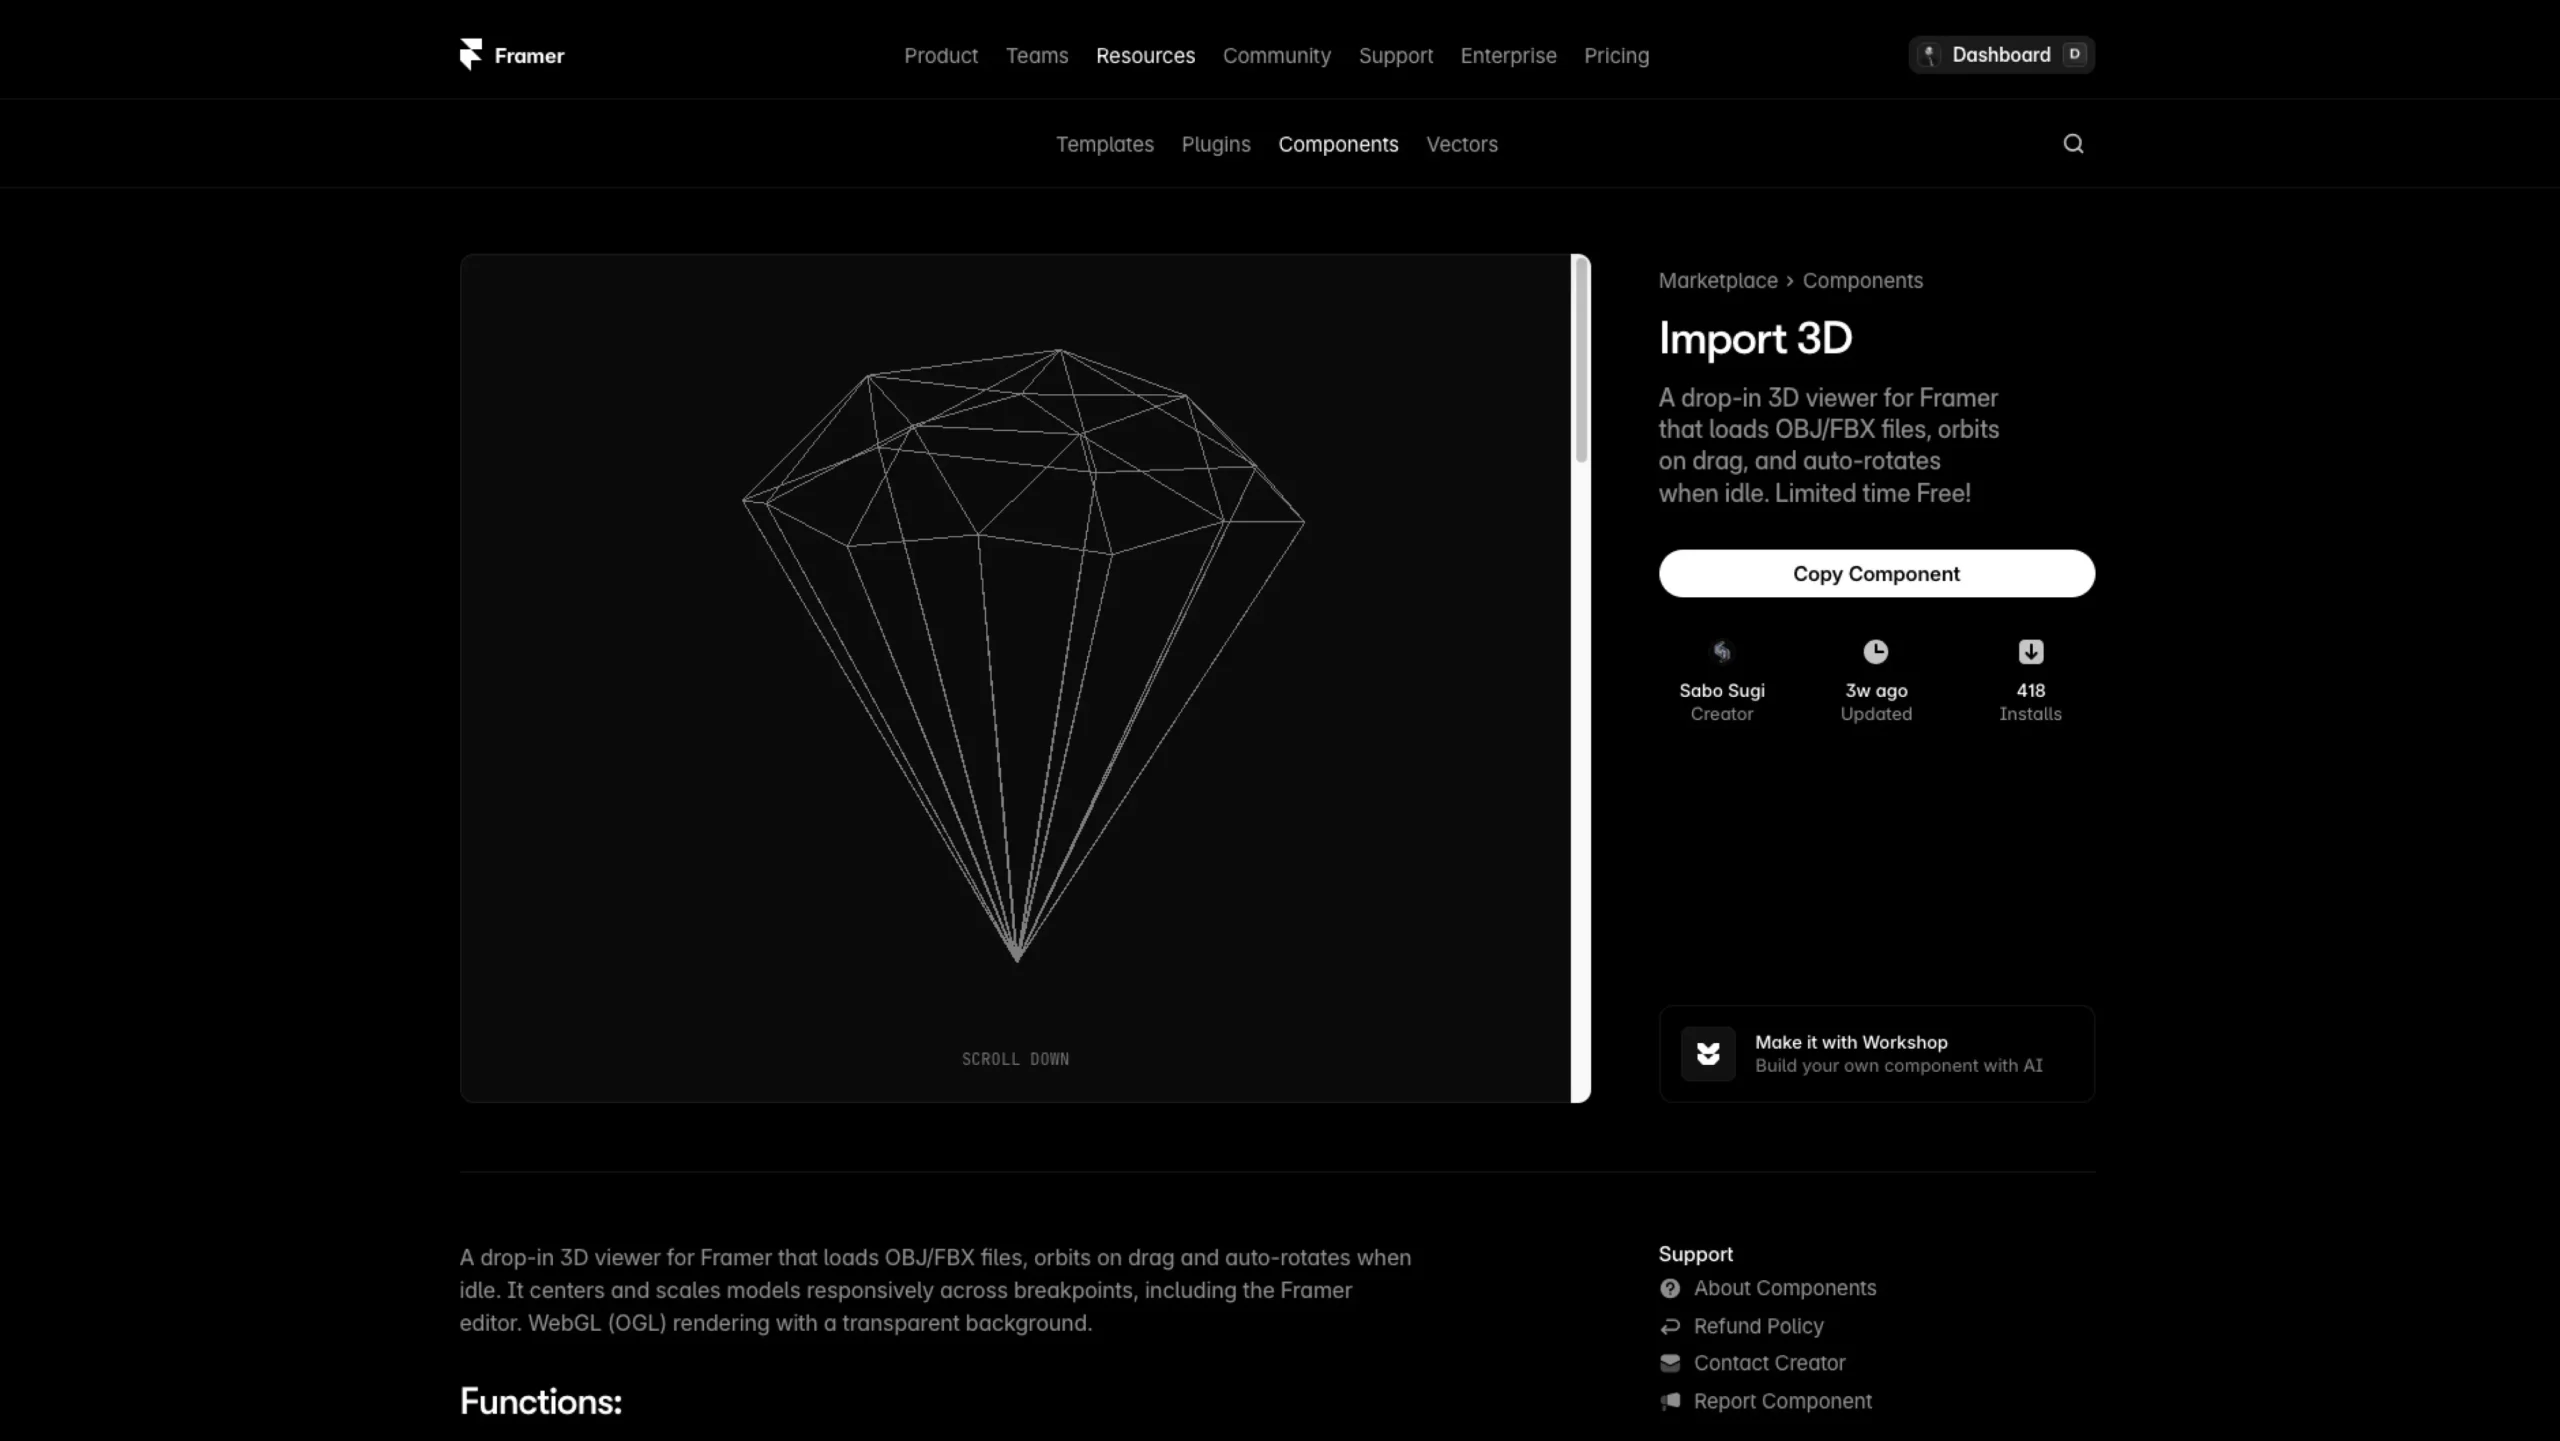Switch to the Plugins tab

pyautogui.click(x=1215, y=143)
